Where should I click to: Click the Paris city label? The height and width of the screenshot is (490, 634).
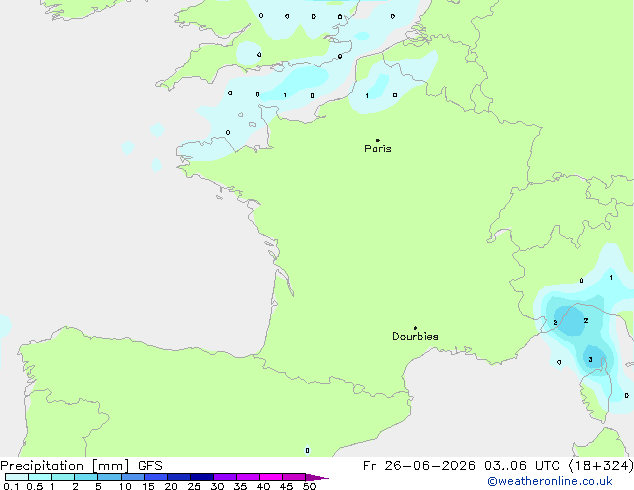pyautogui.click(x=378, y=148)
